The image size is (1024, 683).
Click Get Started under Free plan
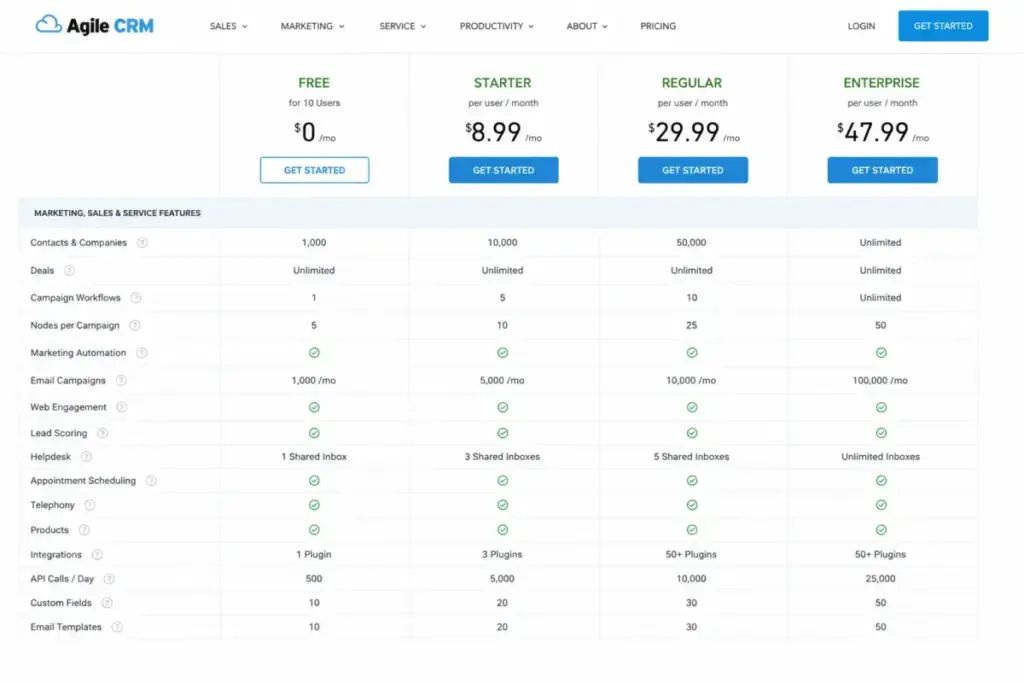pos(314,170)
